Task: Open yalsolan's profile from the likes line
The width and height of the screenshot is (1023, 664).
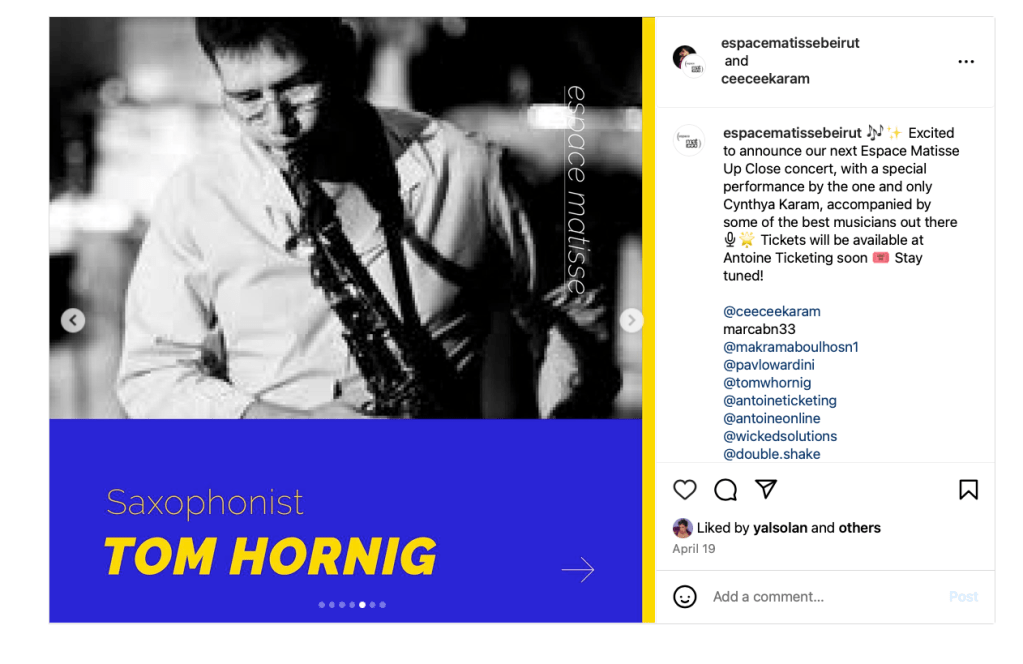Action: tap(780, 528)
